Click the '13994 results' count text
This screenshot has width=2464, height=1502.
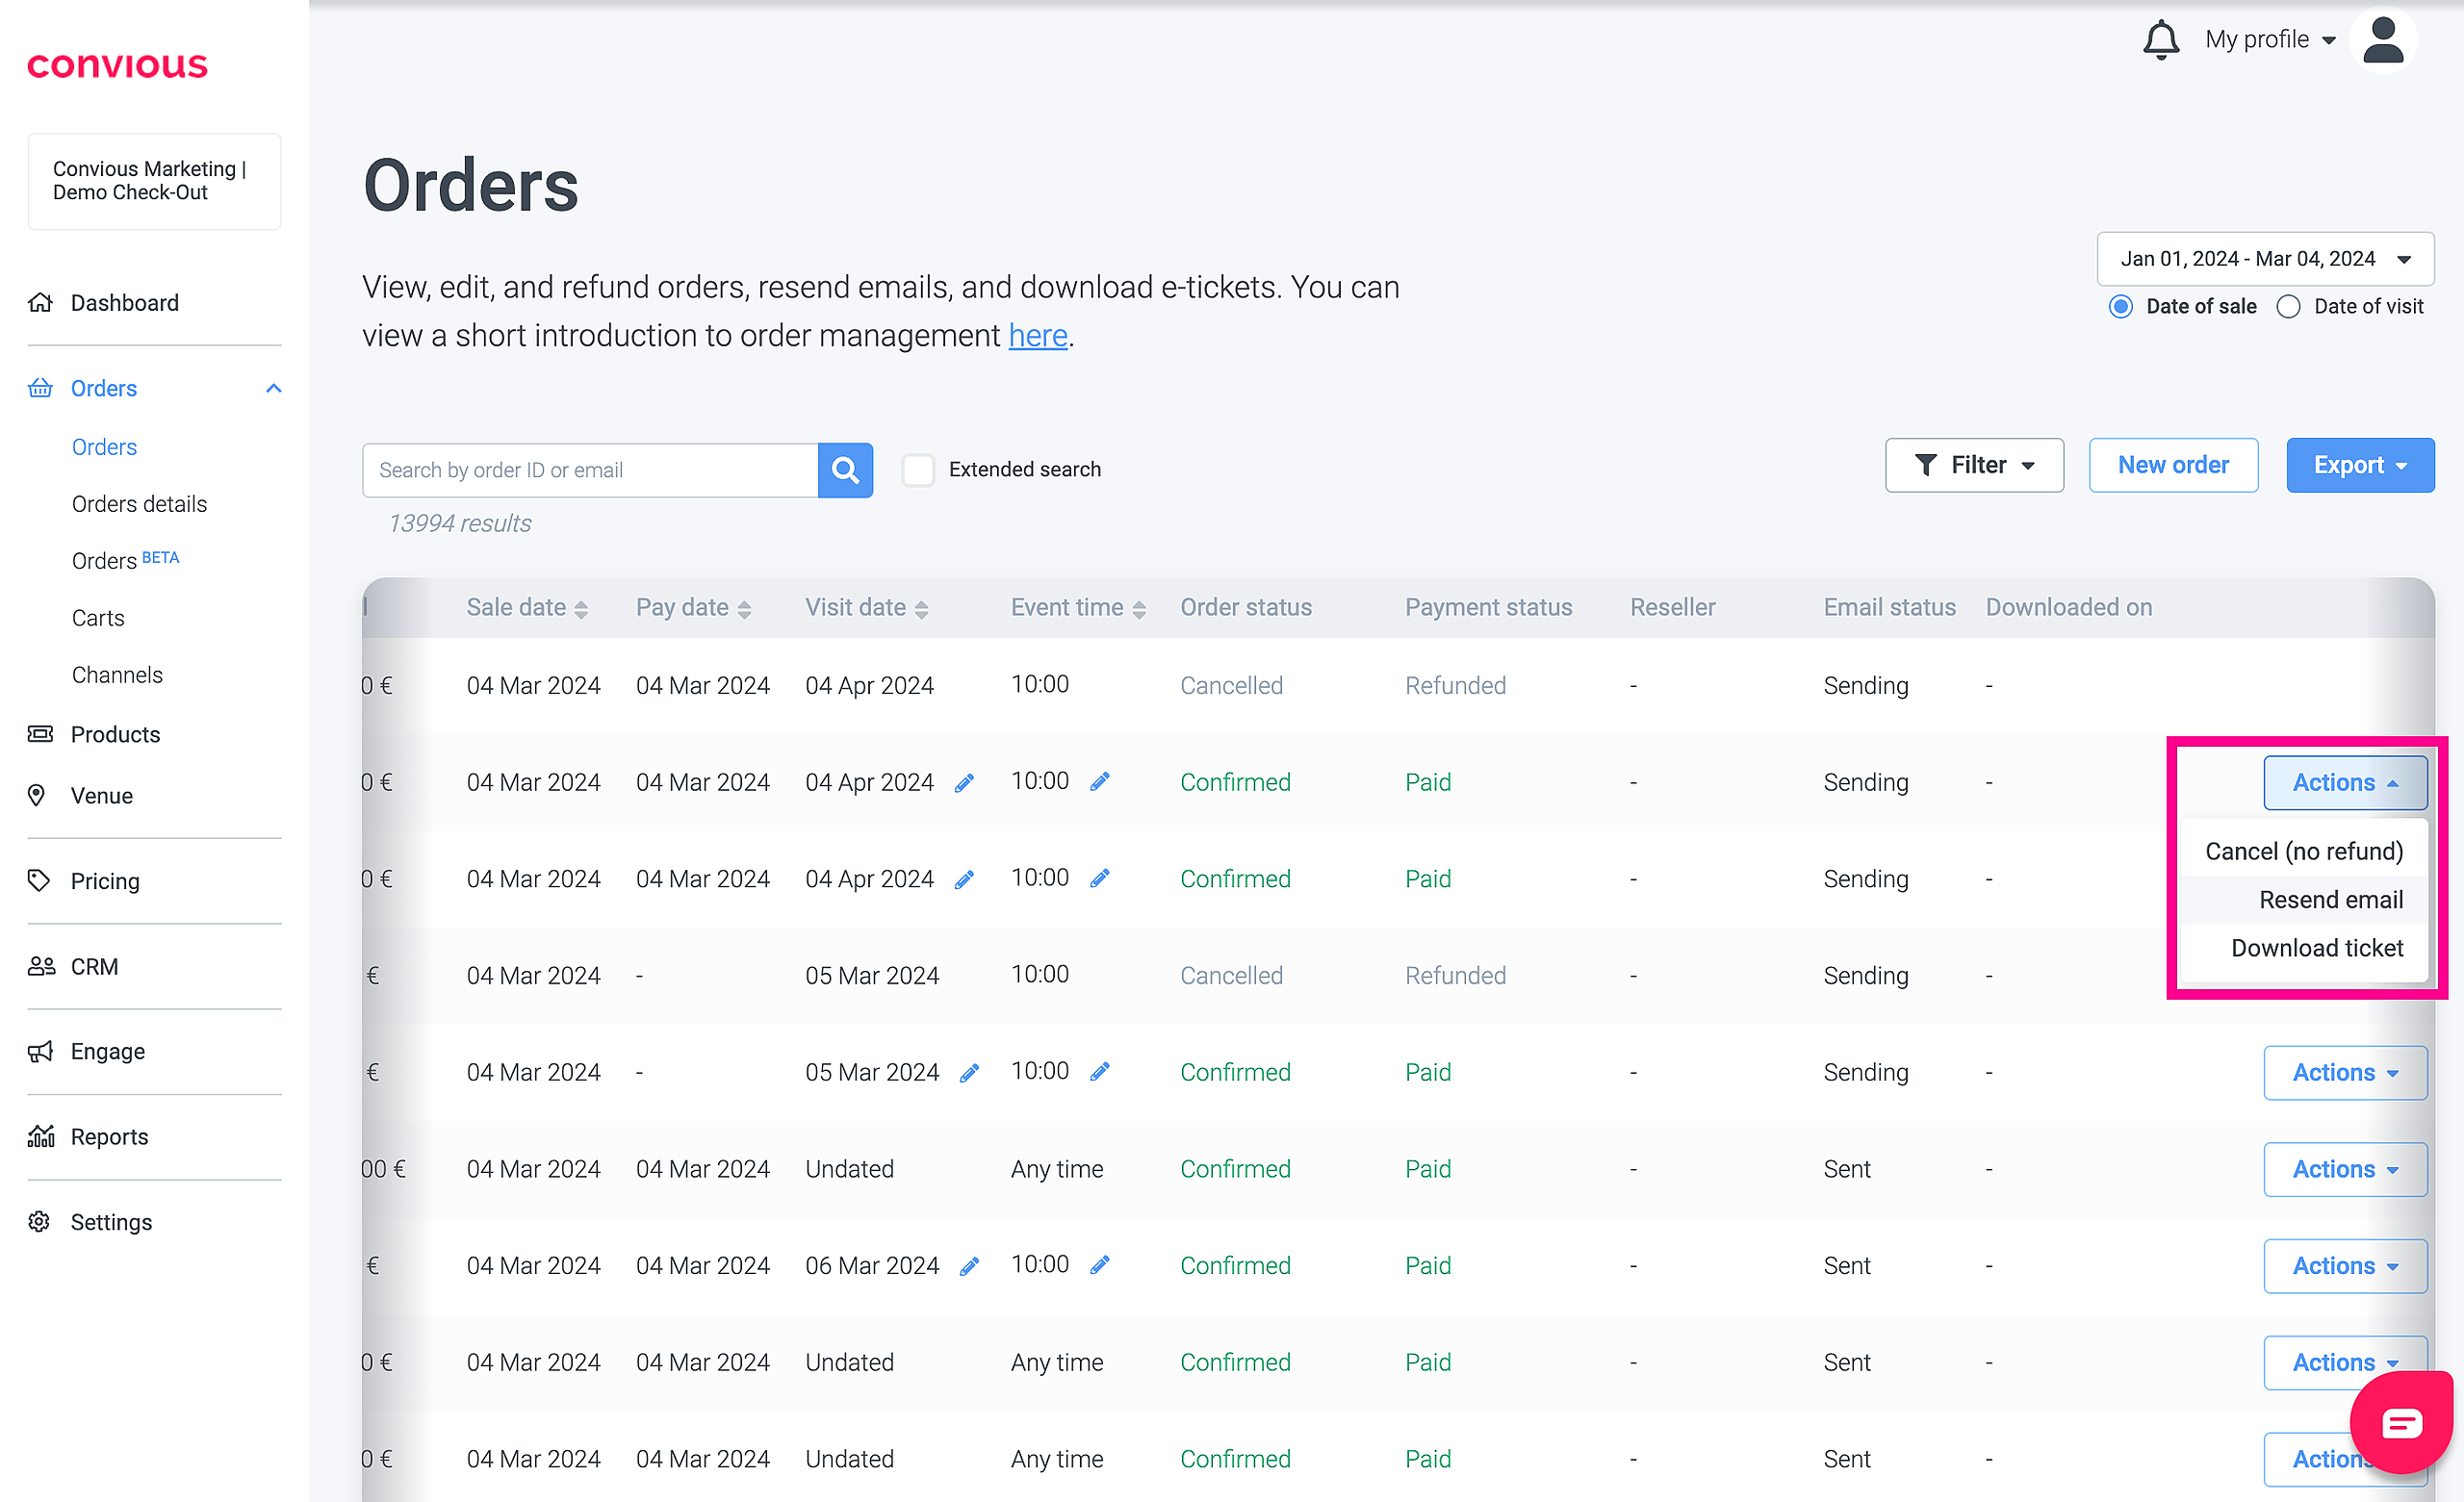[x=459, y=524]
